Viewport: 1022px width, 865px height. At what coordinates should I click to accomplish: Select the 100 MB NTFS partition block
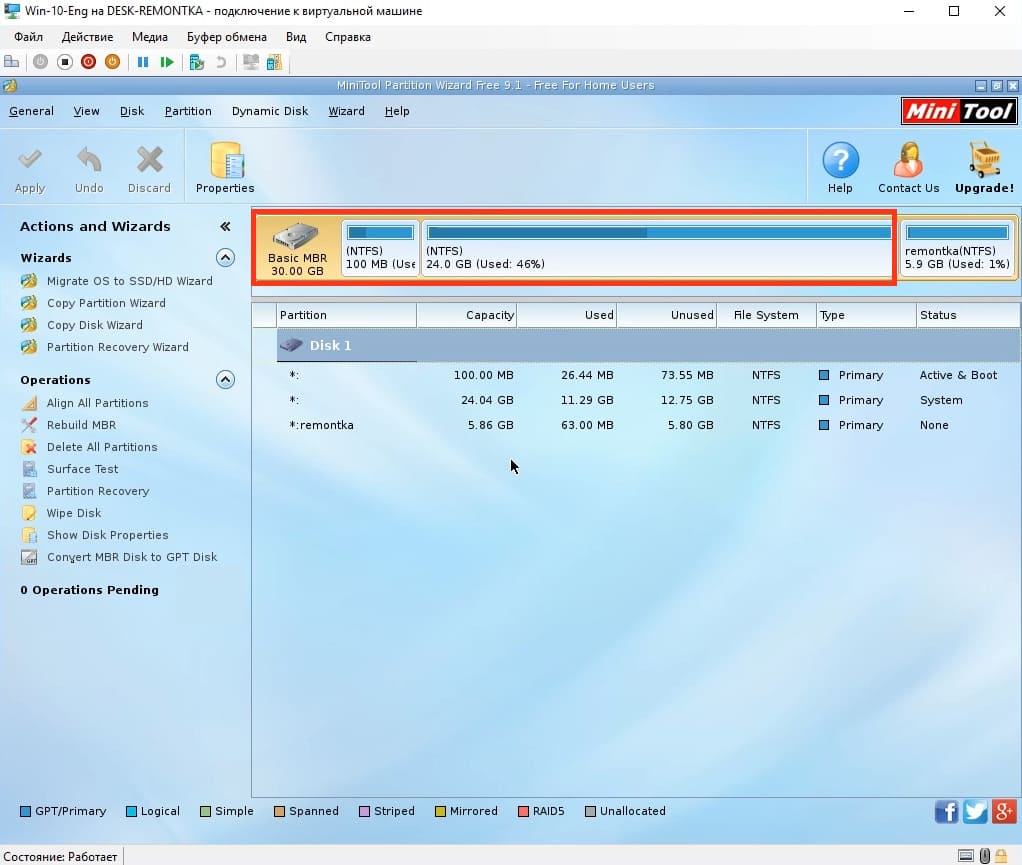[380, 248]
